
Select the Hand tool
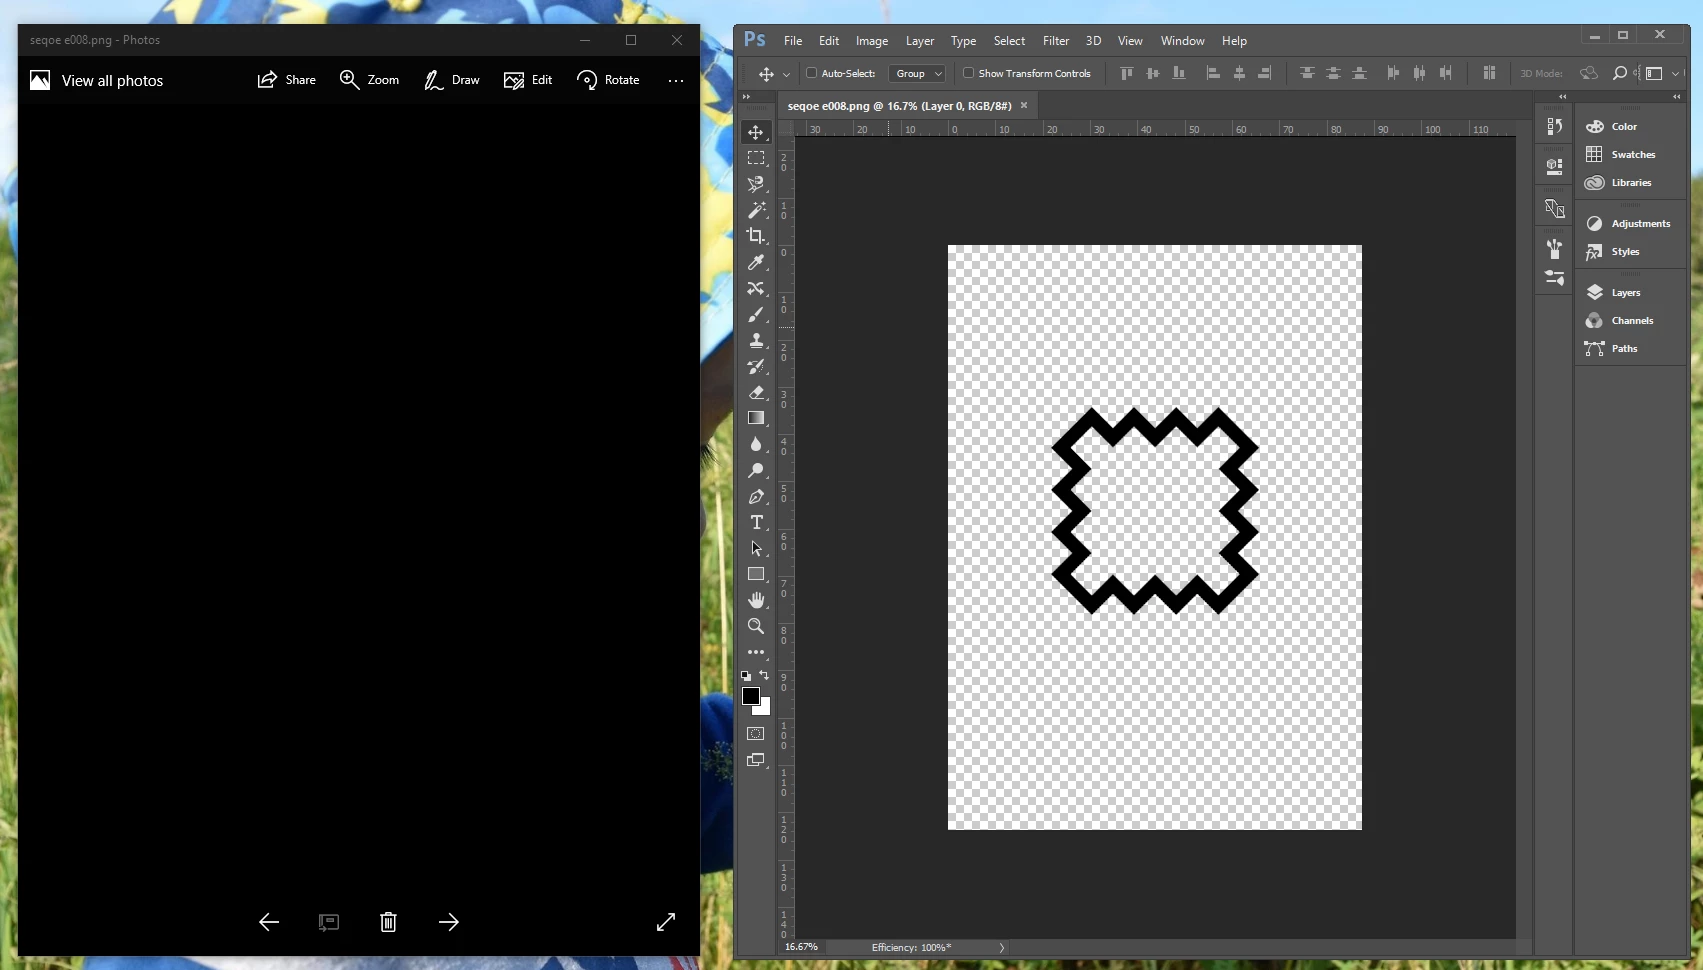click(x=756, y=600)
